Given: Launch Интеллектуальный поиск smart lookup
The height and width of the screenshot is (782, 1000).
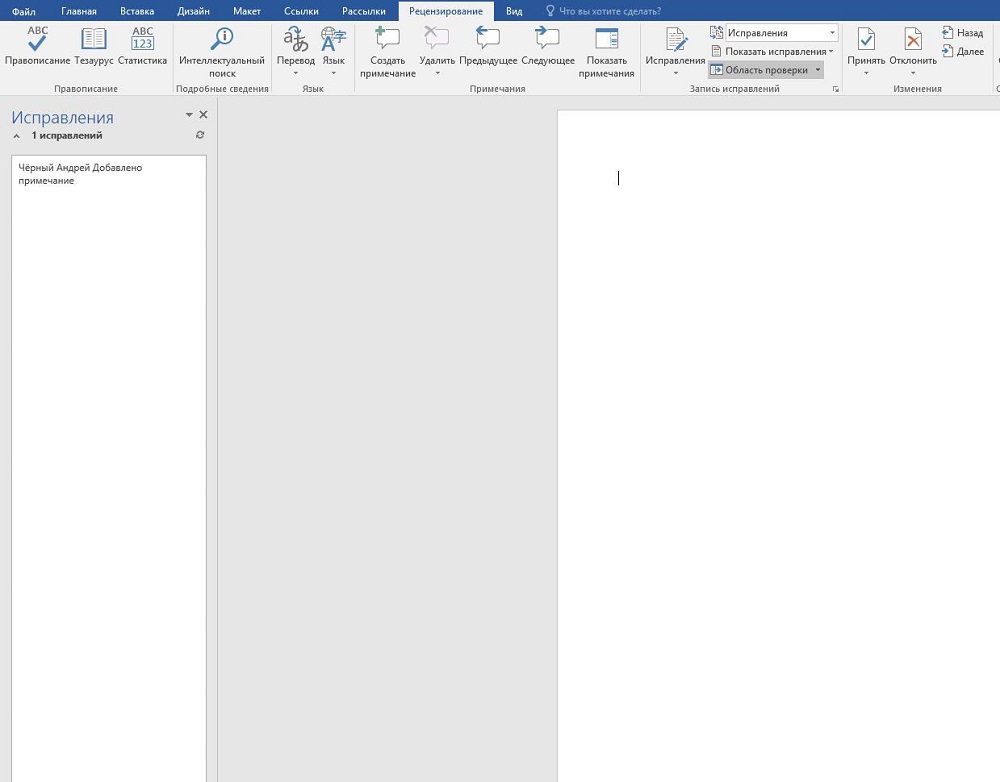Looking at the screenshot, I should 222,52.
